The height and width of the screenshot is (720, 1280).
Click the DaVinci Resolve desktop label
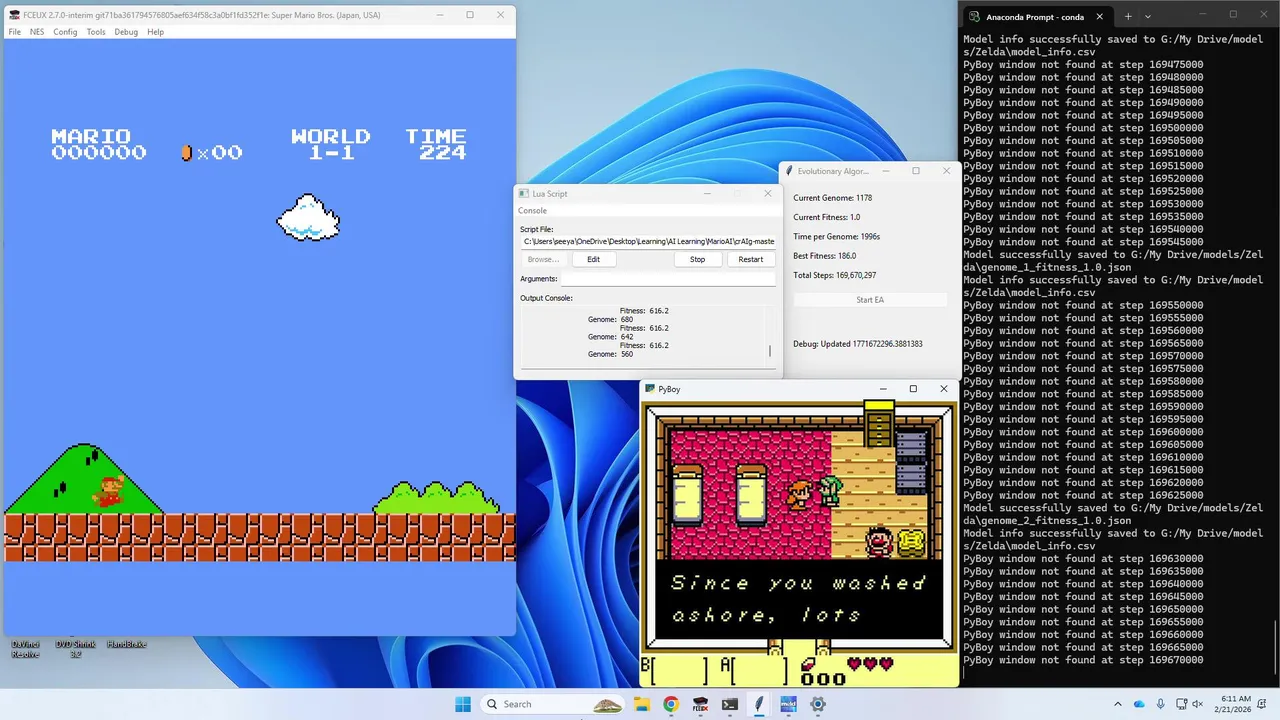26,649
